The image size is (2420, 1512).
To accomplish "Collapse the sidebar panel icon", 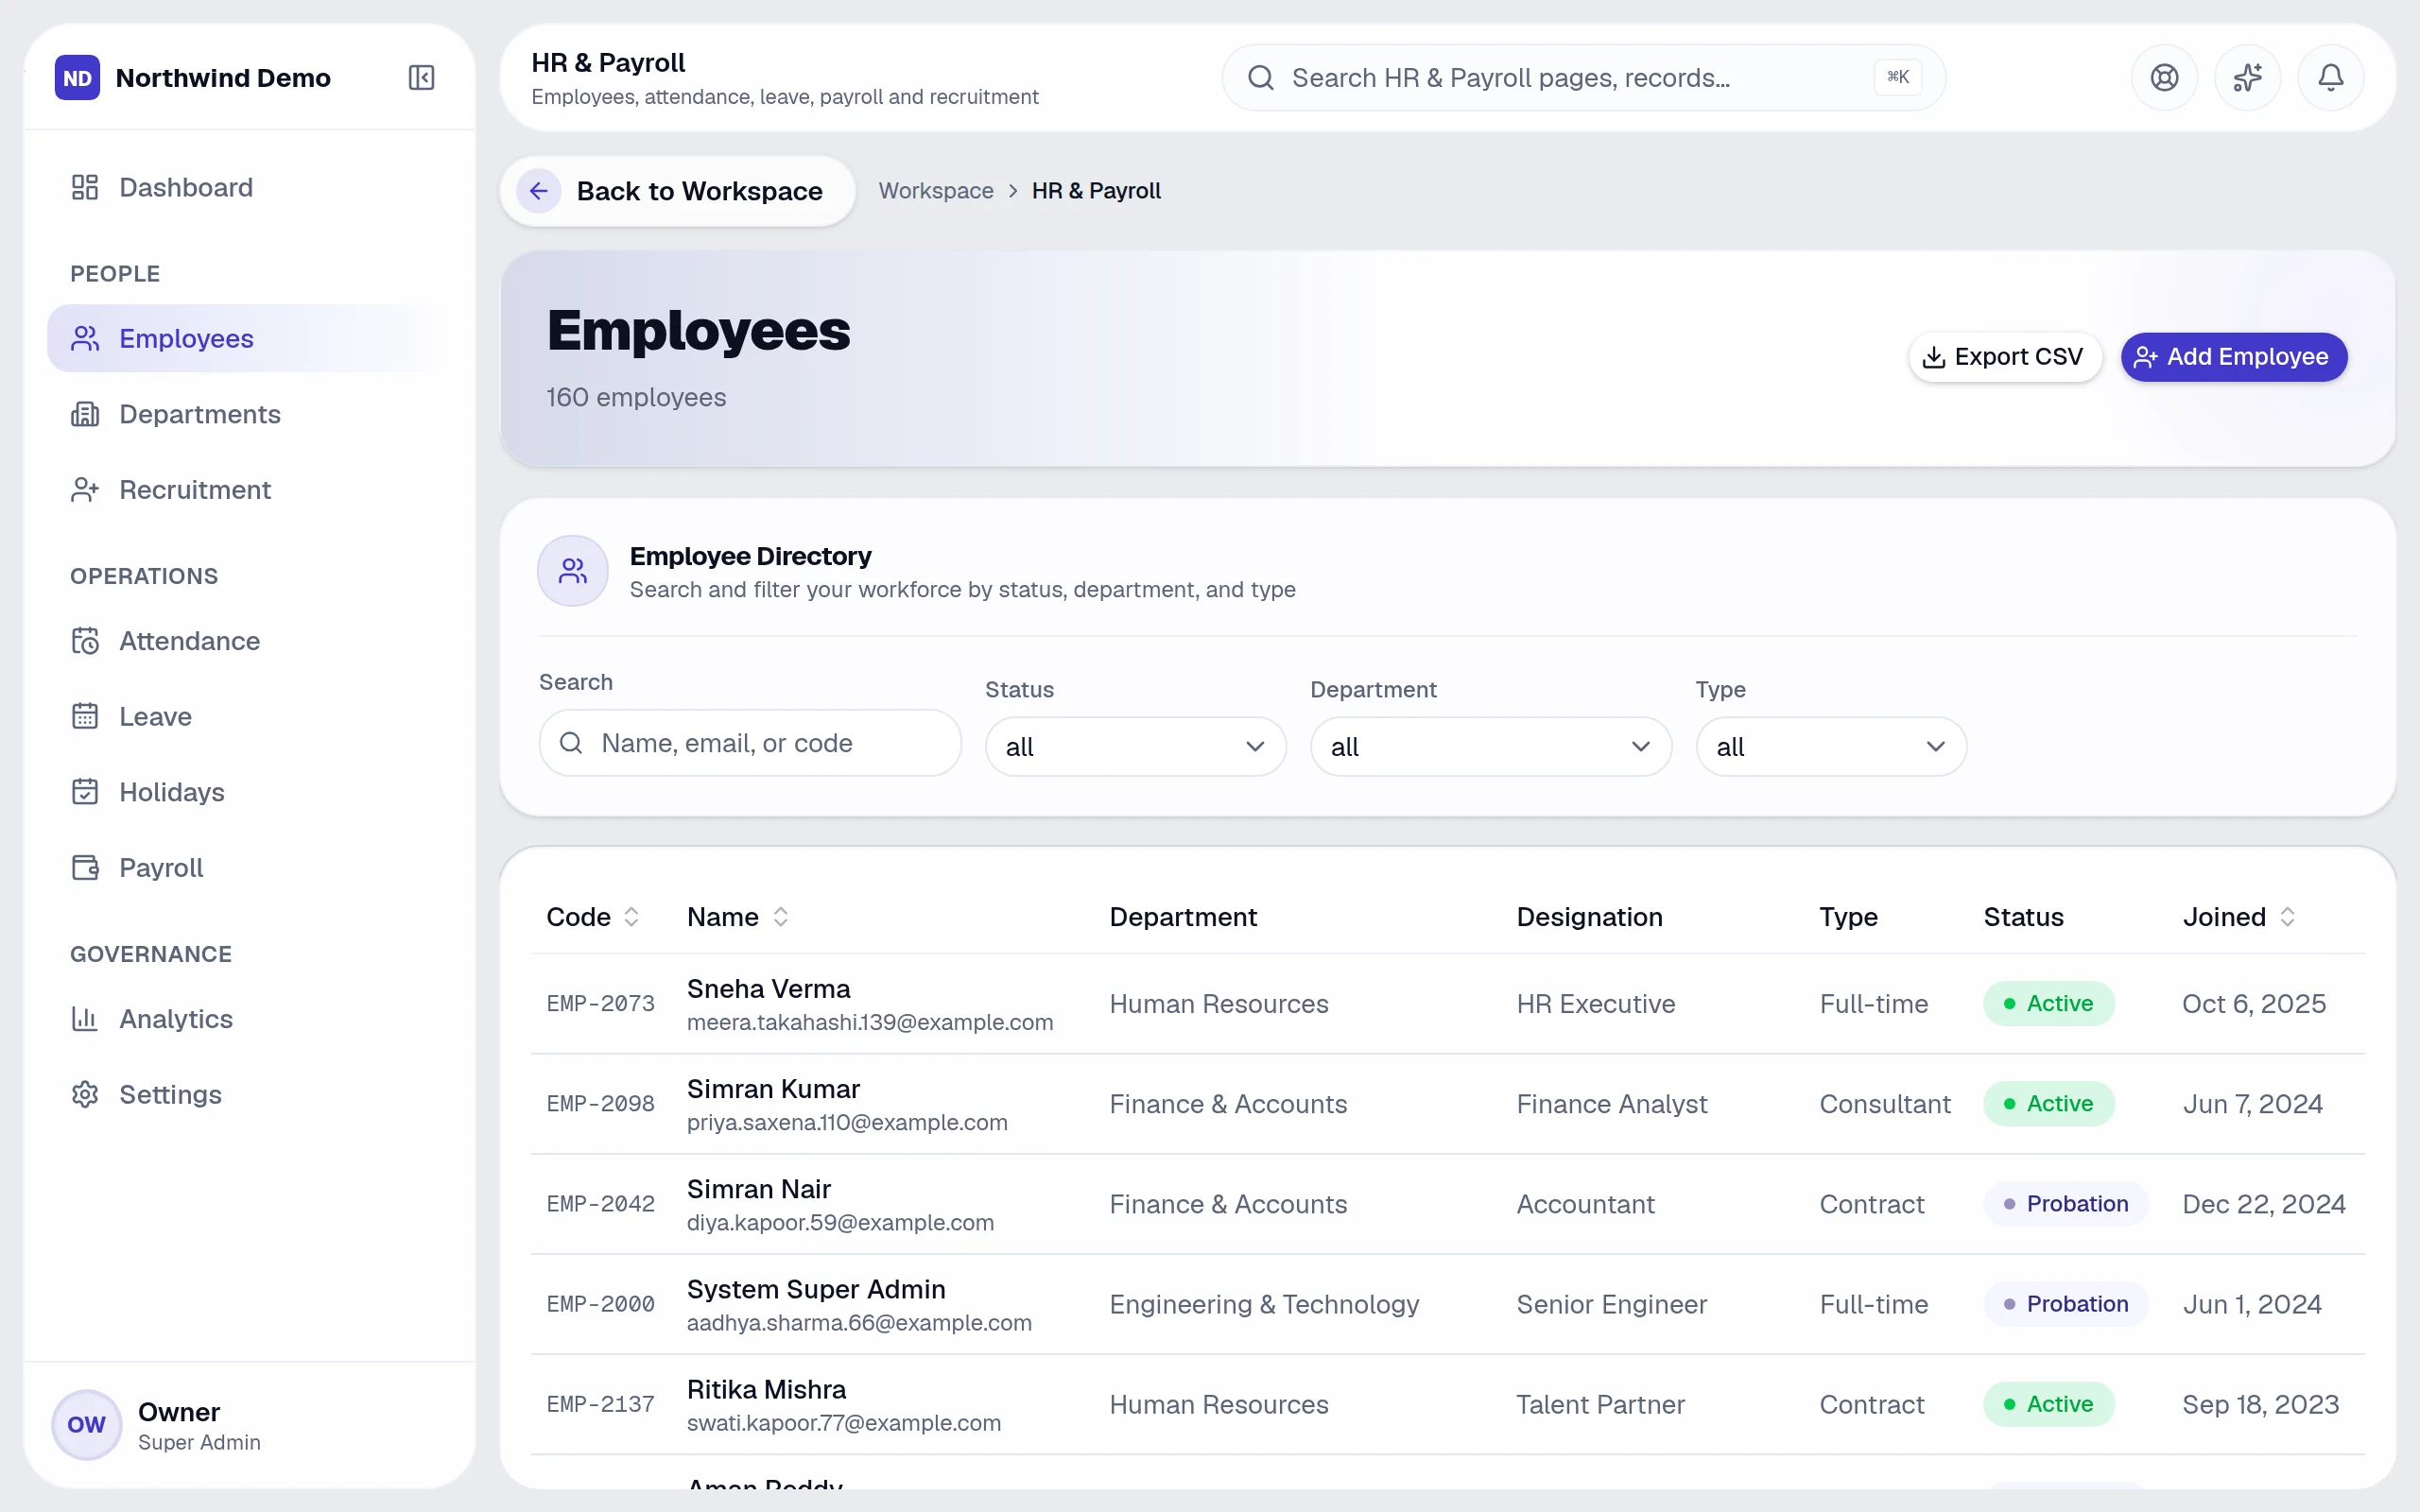I will [x=421, y=77].
